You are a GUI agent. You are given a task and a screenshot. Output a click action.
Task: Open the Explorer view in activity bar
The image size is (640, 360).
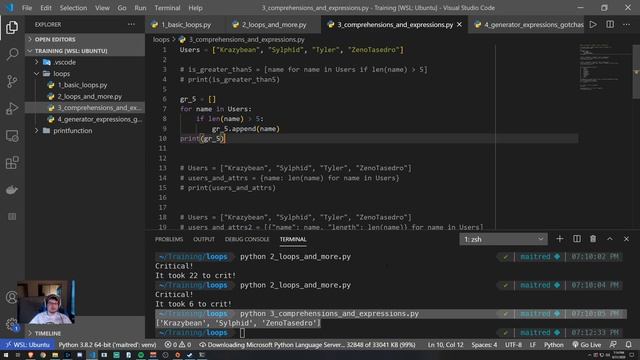tap(12, 27)
